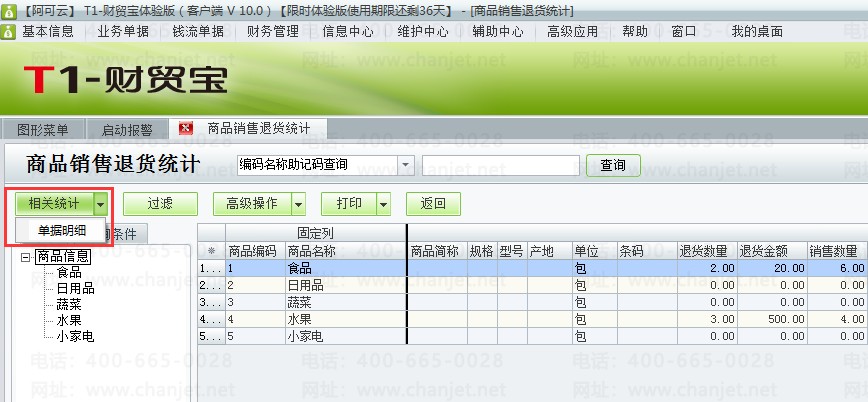
Task: Open the 基本信息 menu
Action: tap(48, 32)
